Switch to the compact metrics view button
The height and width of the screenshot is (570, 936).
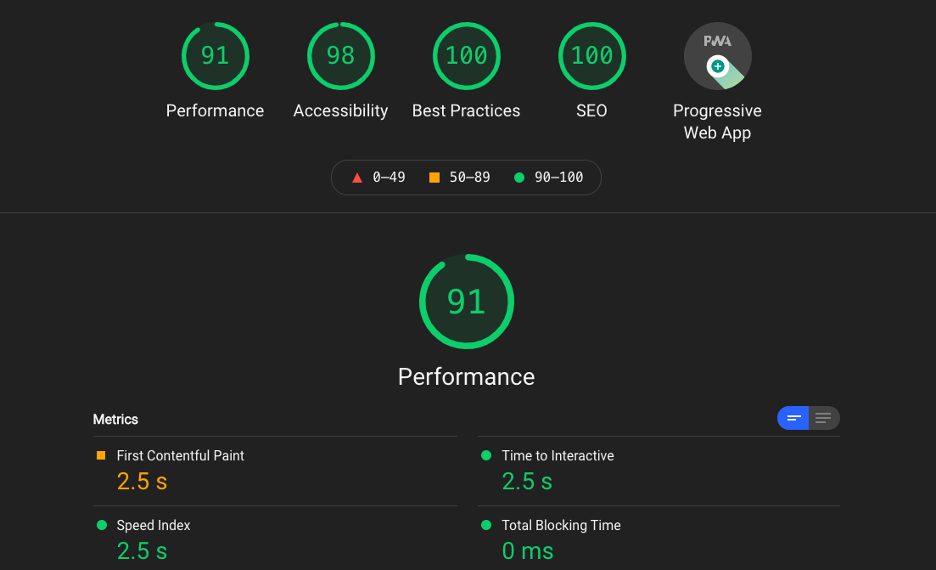pyautogui.click(x=793, y=418)
